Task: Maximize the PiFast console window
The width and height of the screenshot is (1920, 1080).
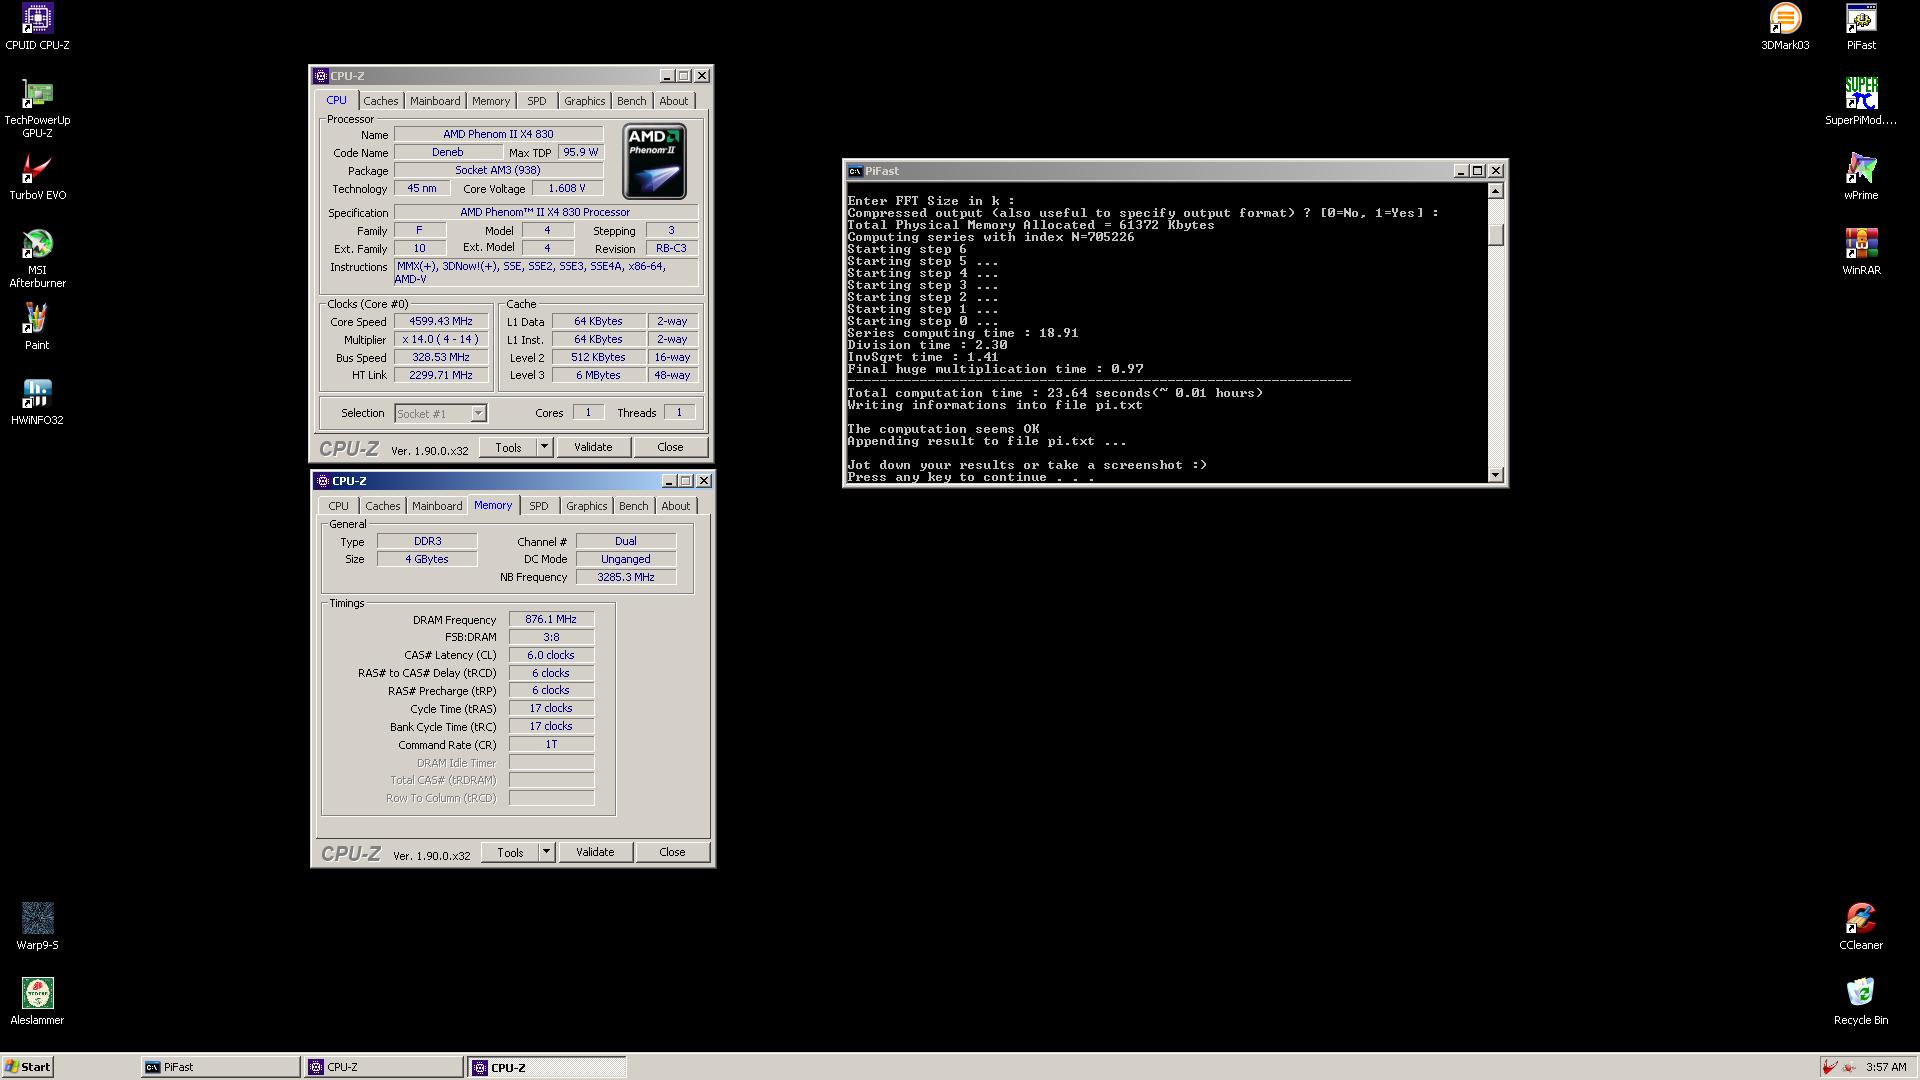Action: [1478, 171]
